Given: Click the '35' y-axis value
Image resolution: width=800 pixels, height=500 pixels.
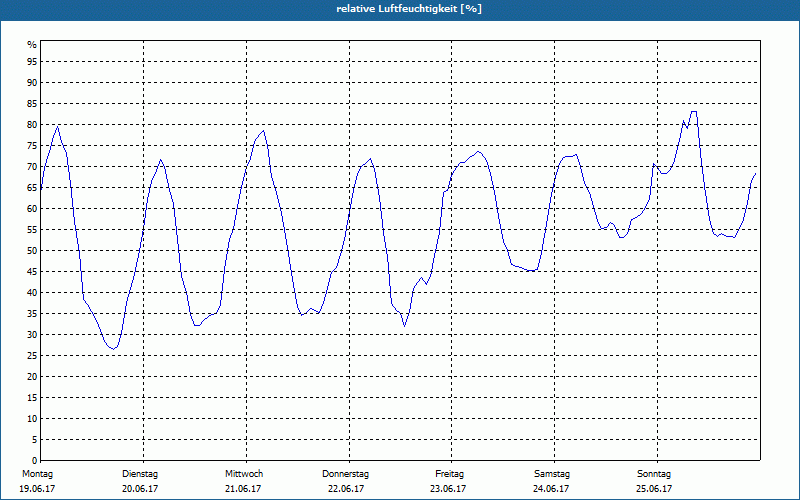Looking at the screenshot, I should tap(32, 314).
